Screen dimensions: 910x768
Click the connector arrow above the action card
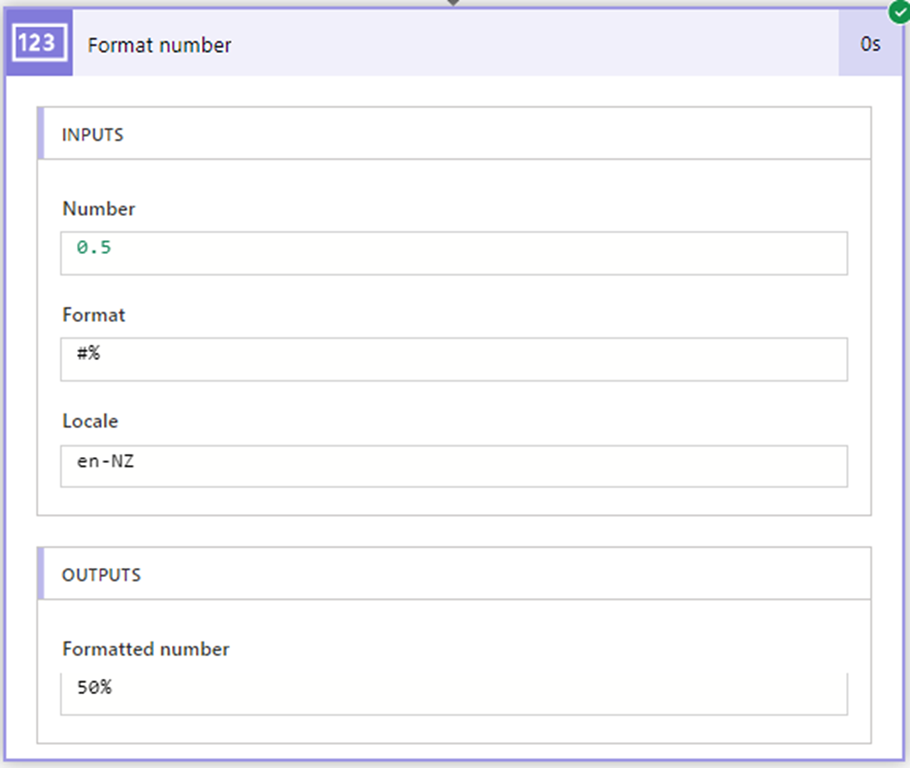coord(453,3)
